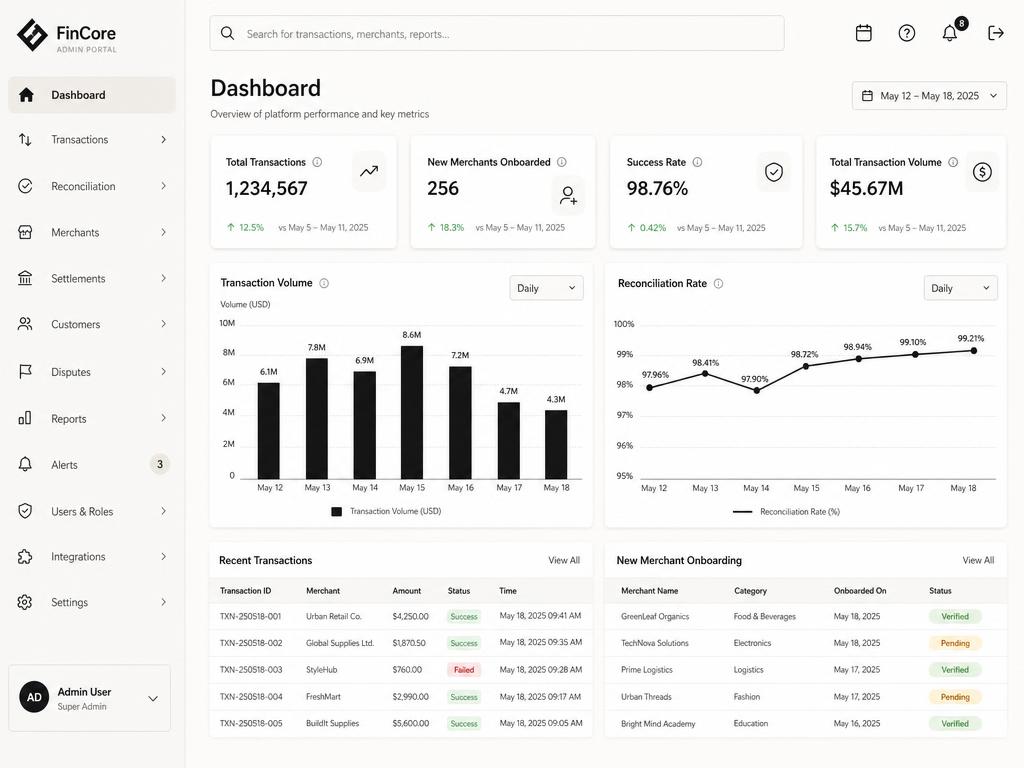Click the Pending status for TechNova Solutions

pos(955,643)
